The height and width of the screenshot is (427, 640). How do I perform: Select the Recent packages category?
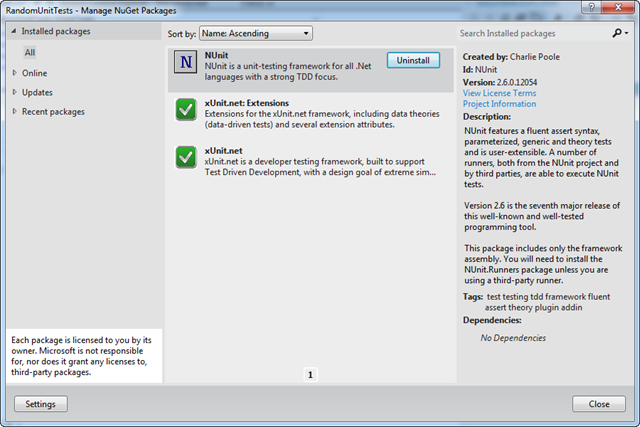pyautogui.click(x=53, y=111)
